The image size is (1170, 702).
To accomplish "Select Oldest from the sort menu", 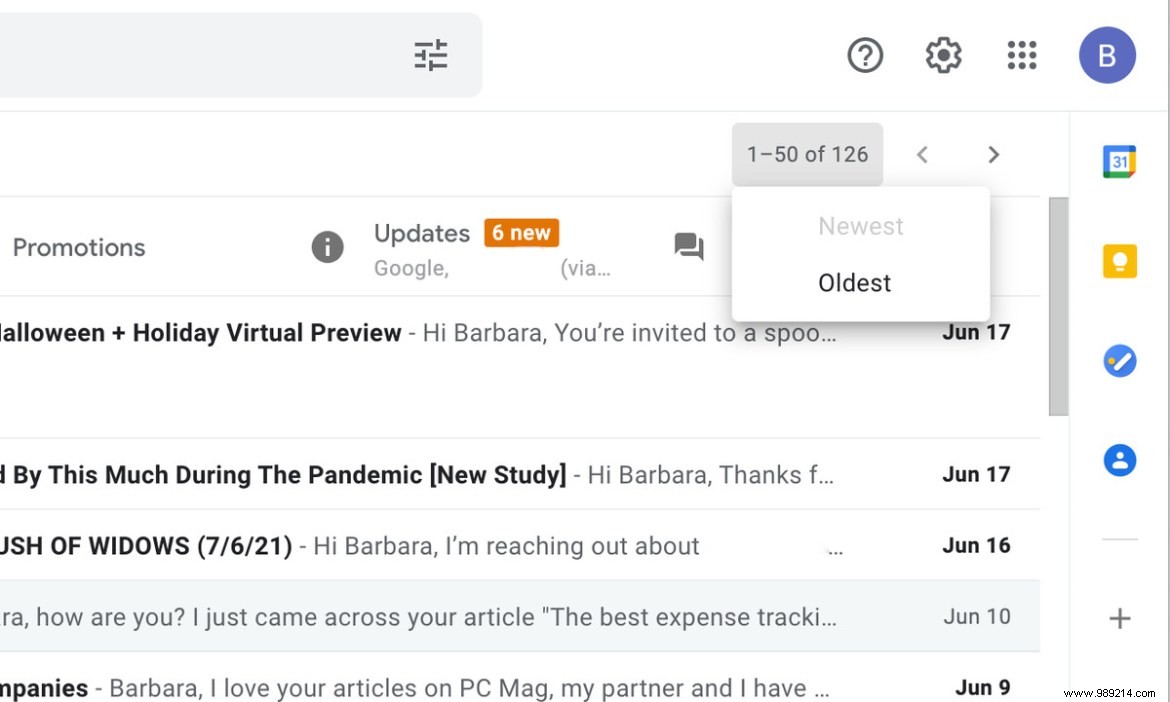I will 854,282.
